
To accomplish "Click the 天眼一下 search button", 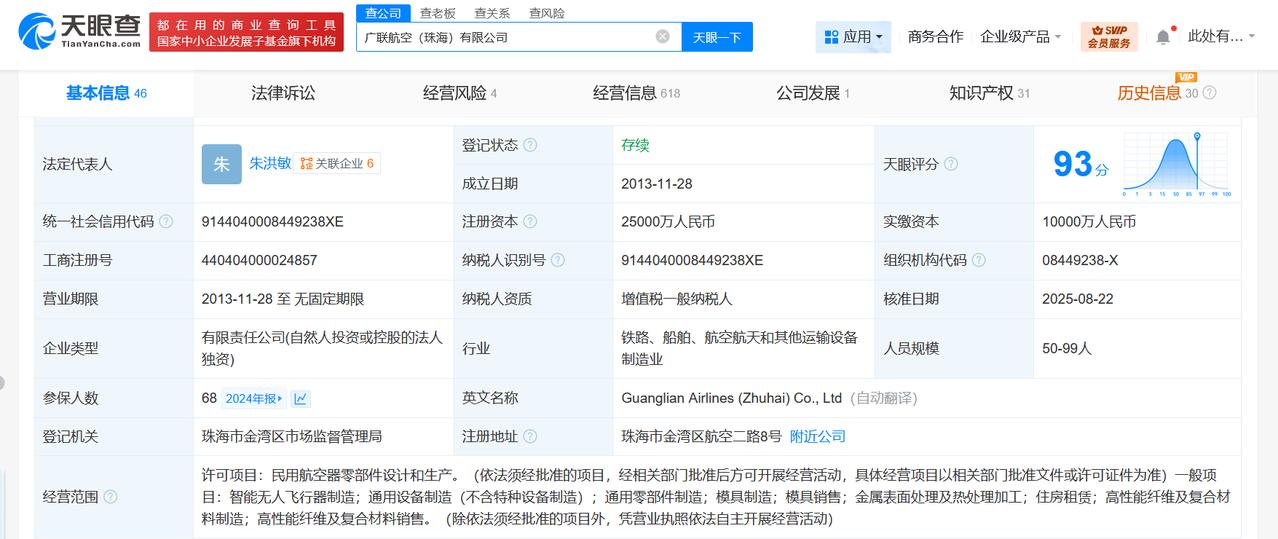I will coord(717,37).
